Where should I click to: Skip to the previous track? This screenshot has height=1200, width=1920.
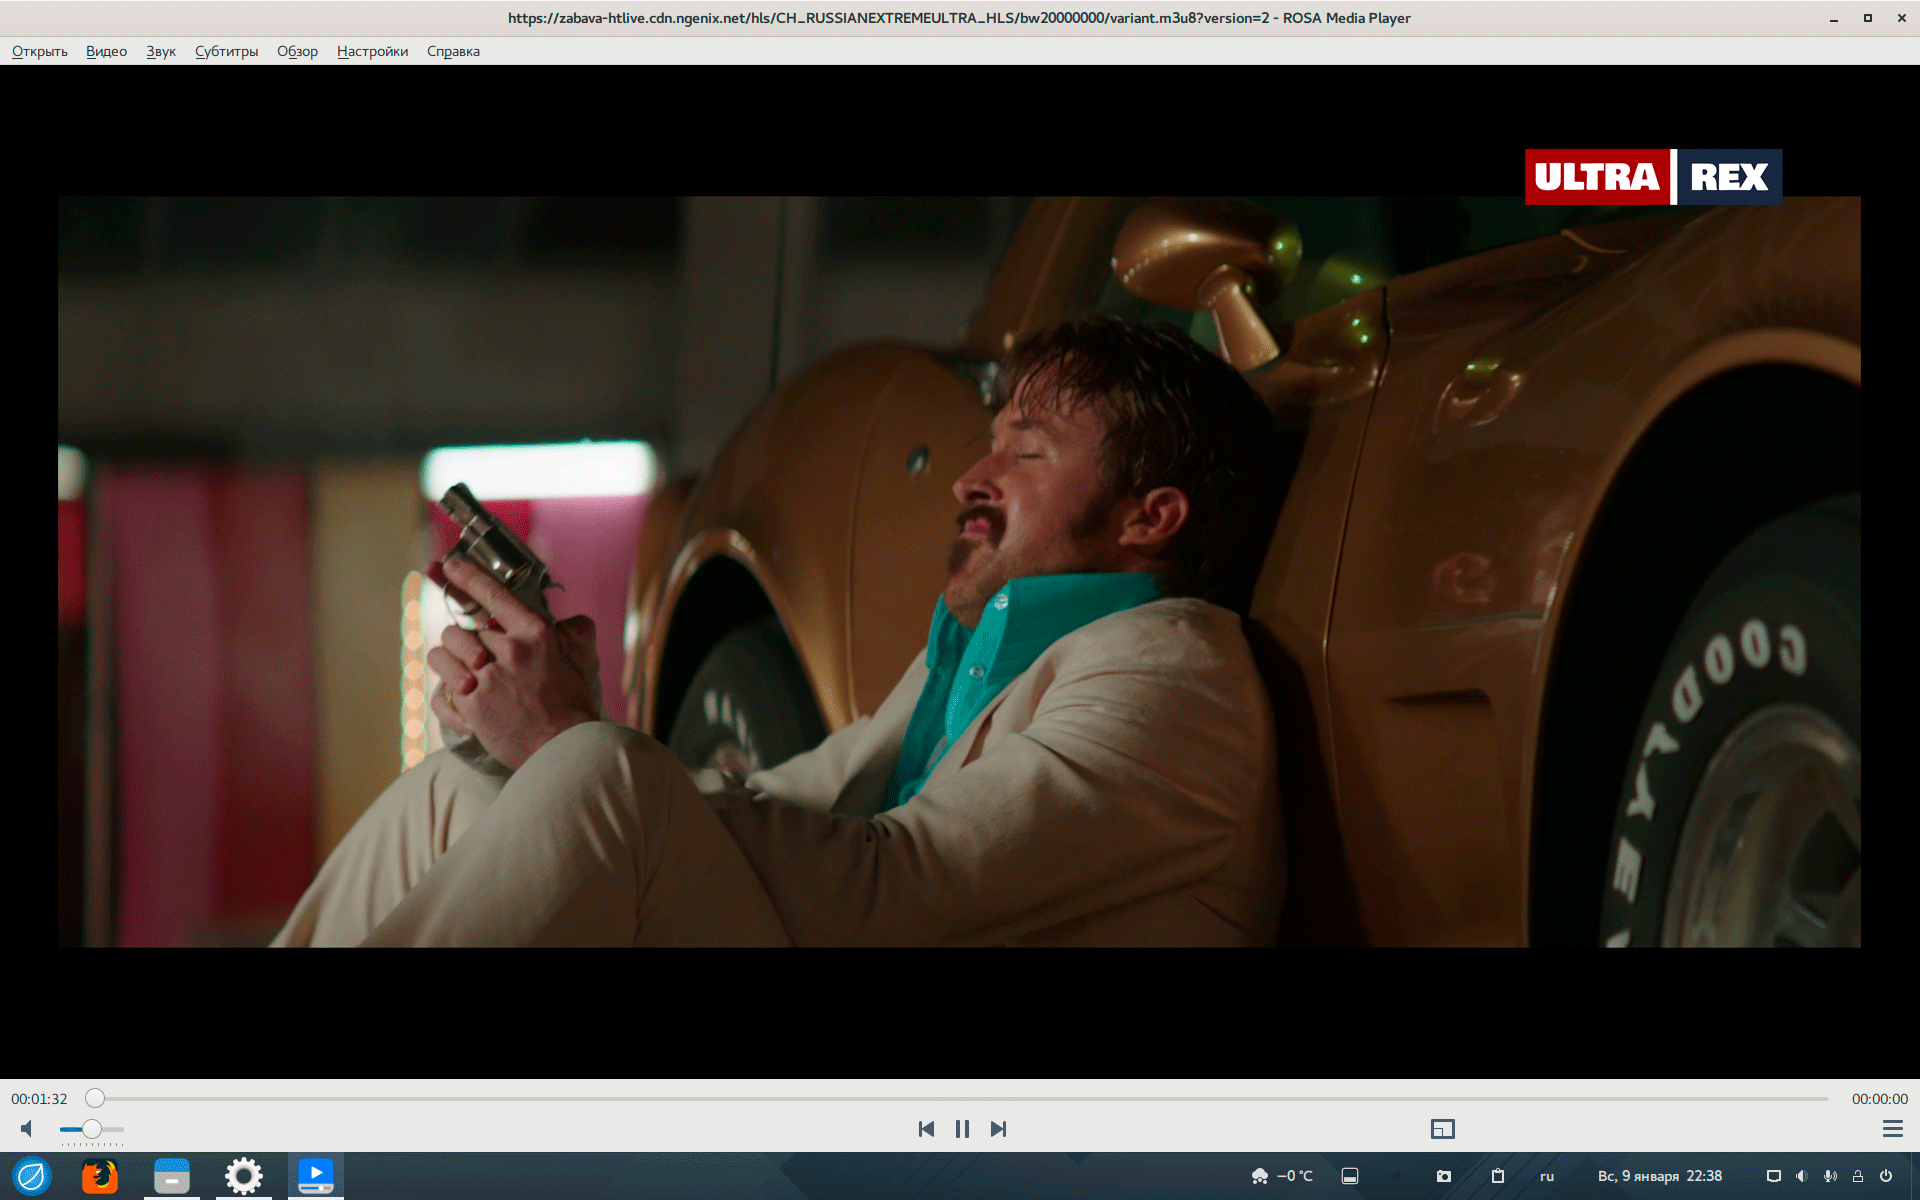(x=926, y=1129)
